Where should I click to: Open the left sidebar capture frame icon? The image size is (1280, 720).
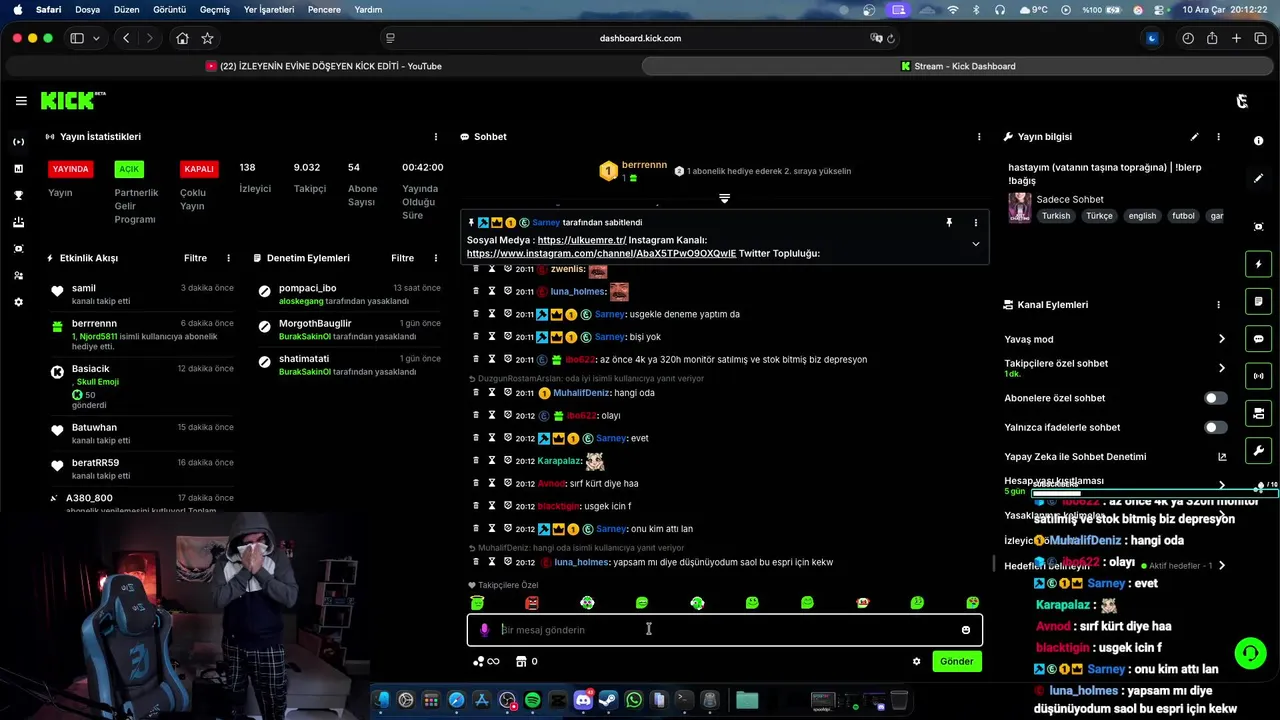coord(18,248)
